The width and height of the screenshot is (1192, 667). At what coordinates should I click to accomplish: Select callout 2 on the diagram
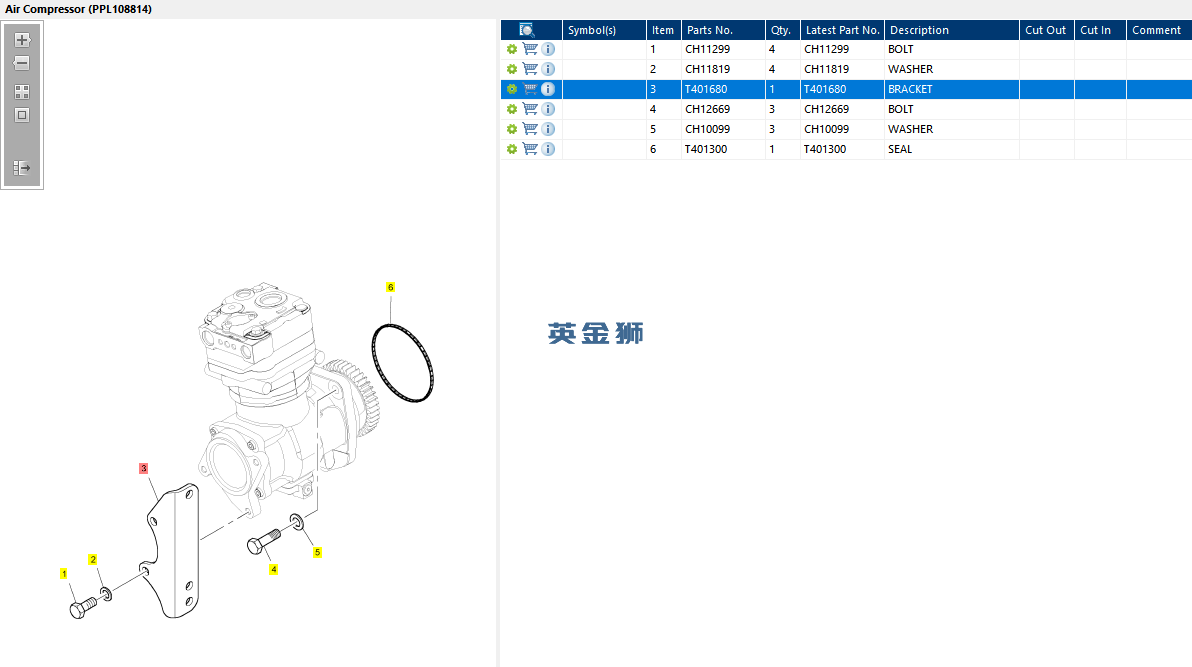click(x=93, y=560)
